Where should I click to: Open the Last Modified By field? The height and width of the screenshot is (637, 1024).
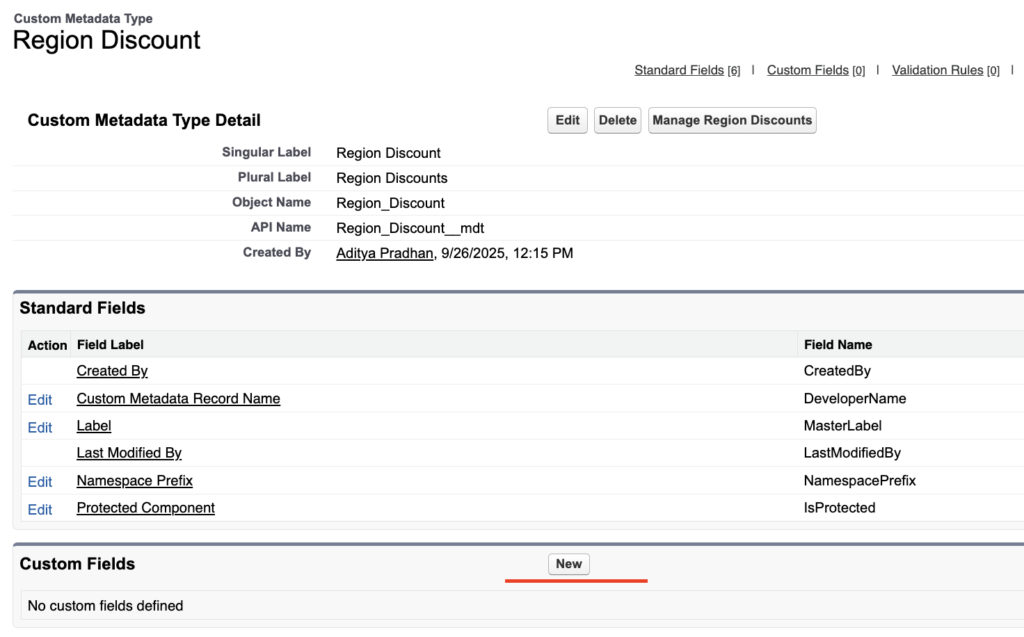pos(128,452)
